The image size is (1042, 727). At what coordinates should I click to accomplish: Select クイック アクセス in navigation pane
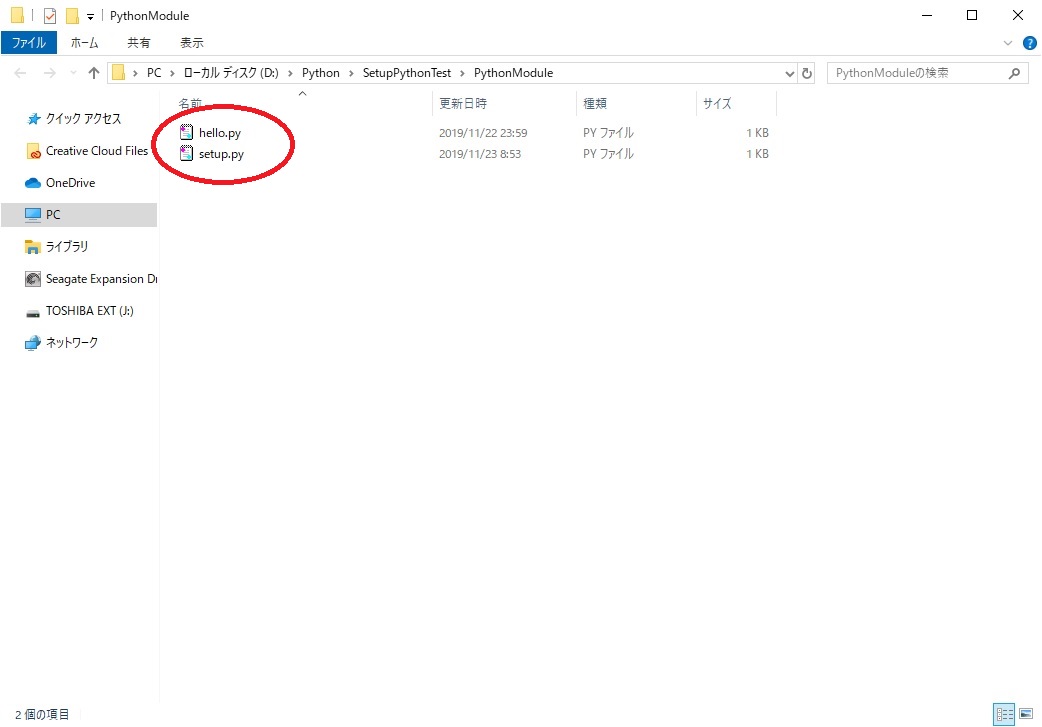pyautogui.click(x=83, y=119)
